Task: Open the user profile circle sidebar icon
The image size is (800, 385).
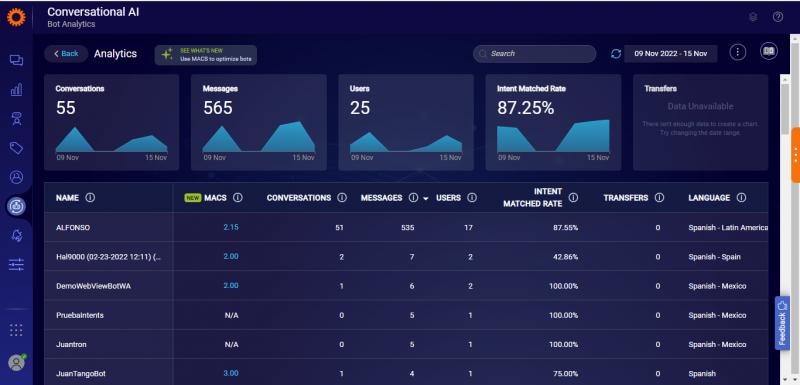Action: point(16,177)
